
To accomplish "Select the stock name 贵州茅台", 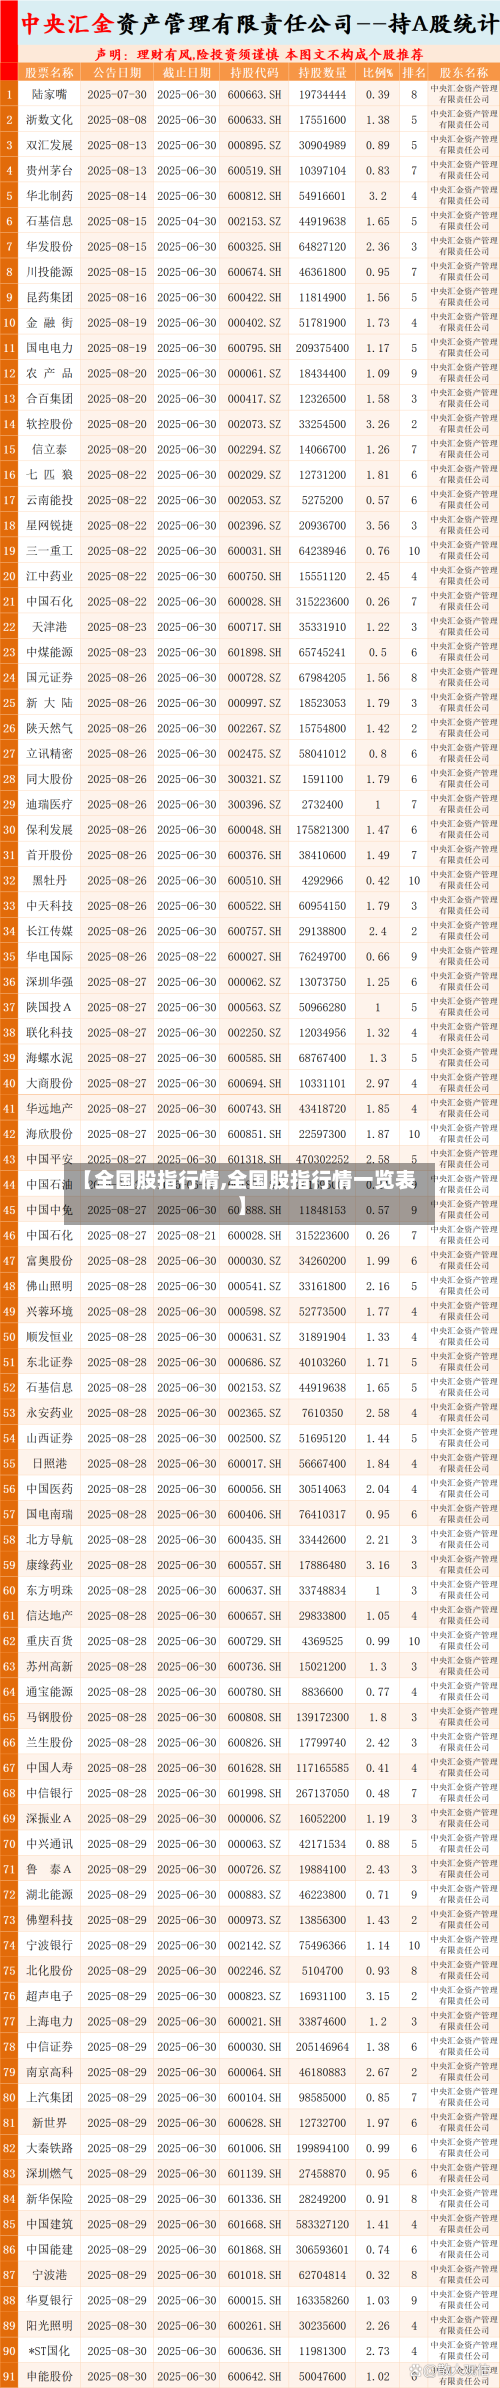I will tap(49, 171).
